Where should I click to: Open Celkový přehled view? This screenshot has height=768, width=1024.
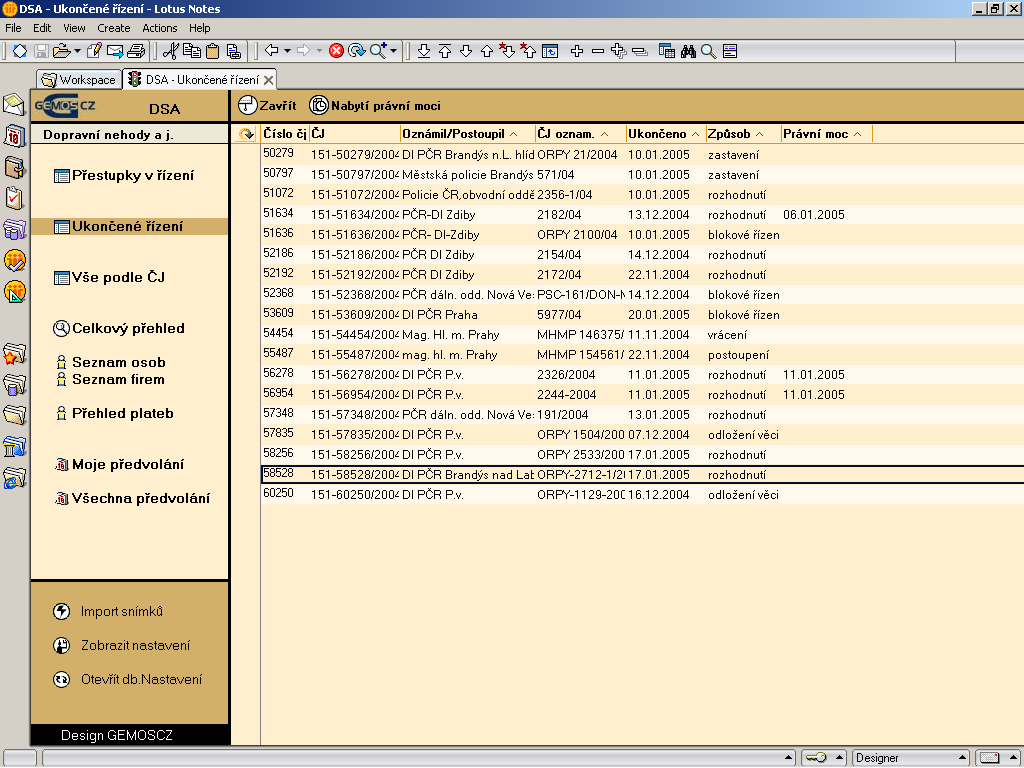point(119,328)
